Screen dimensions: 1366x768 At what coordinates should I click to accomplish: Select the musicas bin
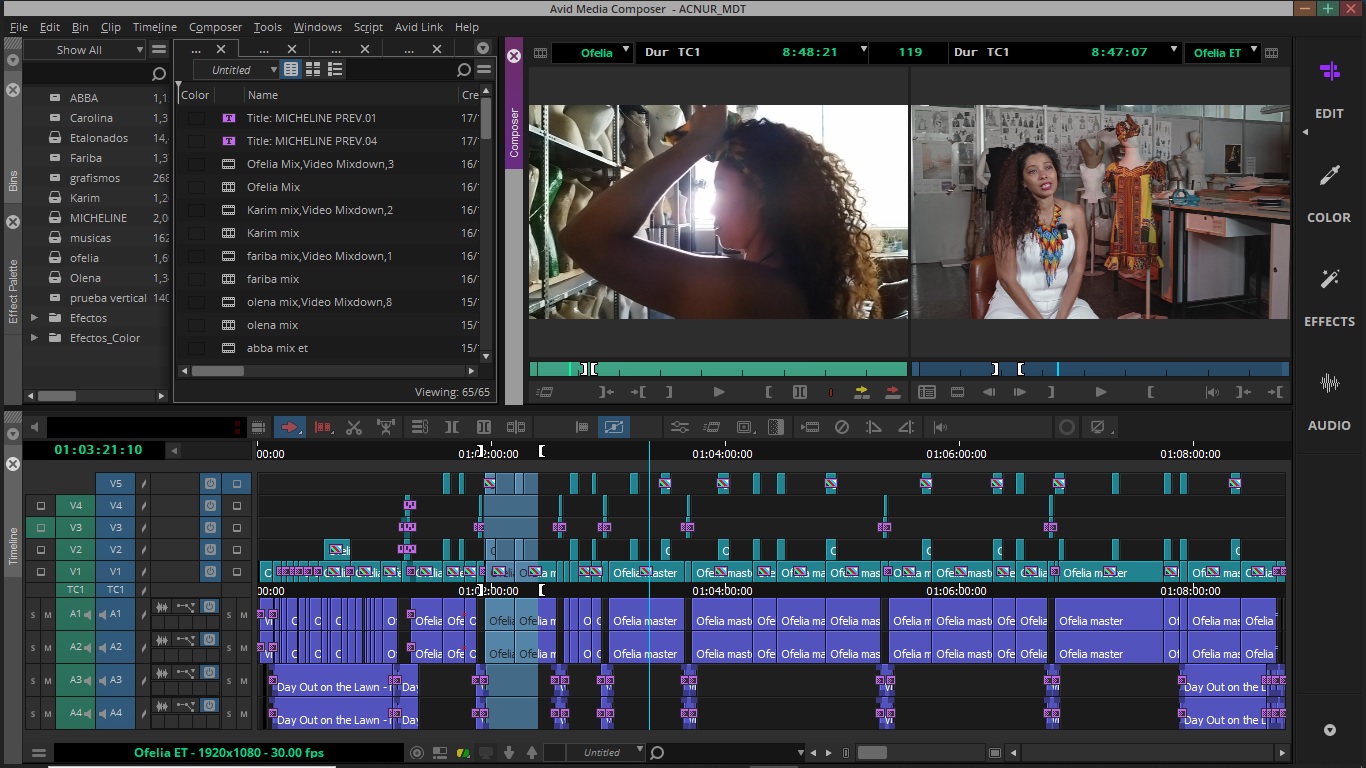click(90, 238)
